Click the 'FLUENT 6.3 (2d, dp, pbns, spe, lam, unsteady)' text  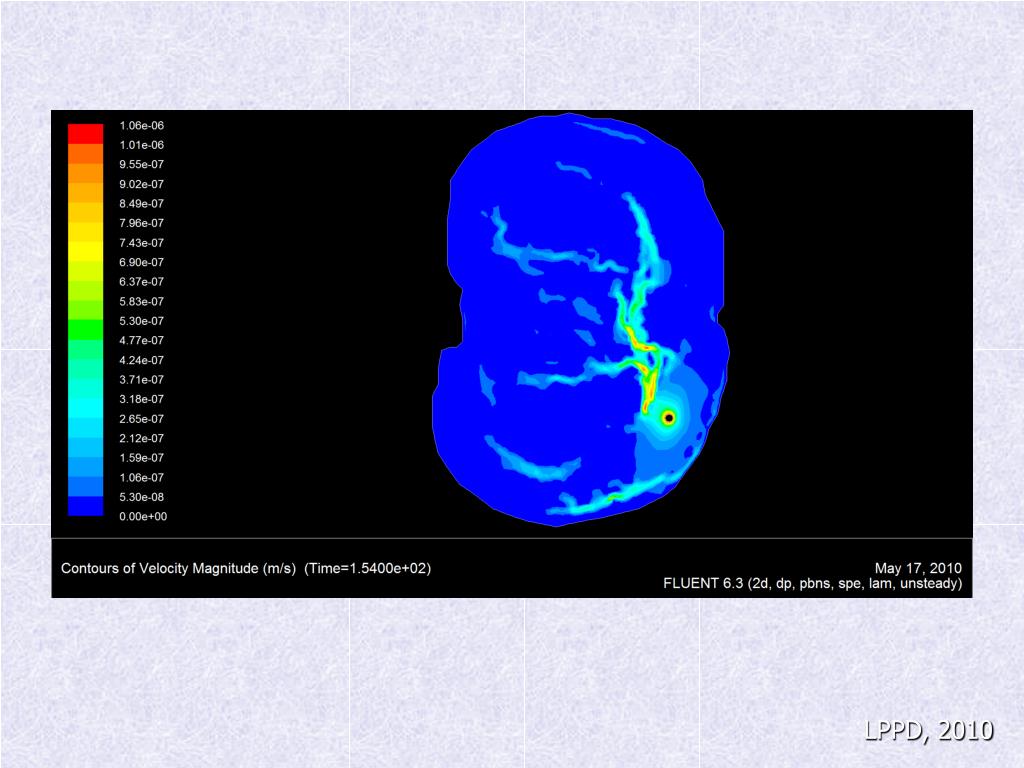(x=812, y=583)
